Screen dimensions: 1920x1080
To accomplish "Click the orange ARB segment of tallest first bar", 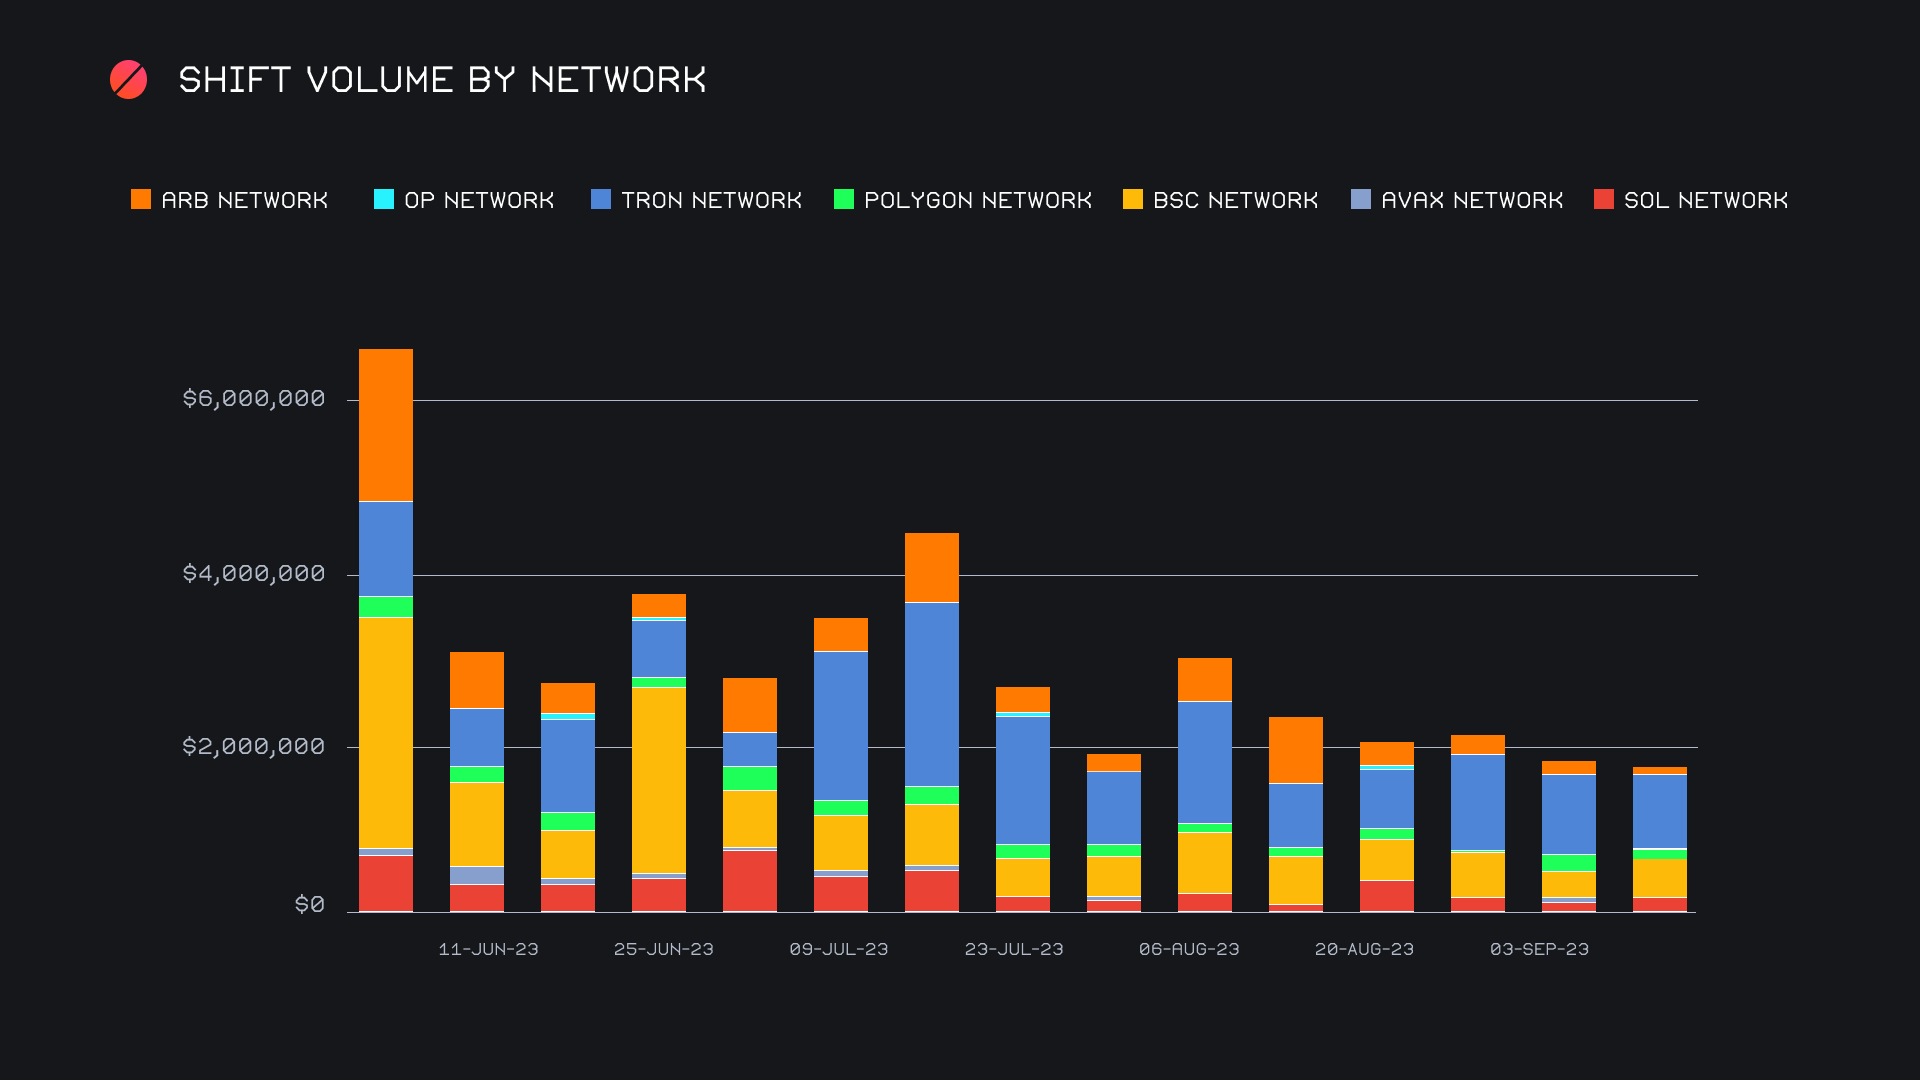I will pos(386,425).
